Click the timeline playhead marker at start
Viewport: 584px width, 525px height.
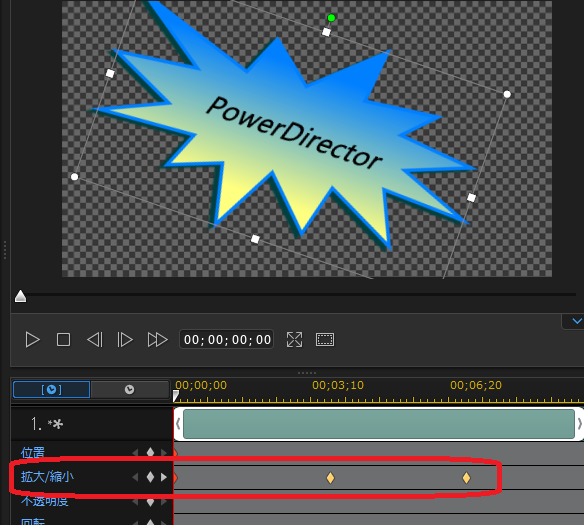pyautogui.click(x=176, y=396)
